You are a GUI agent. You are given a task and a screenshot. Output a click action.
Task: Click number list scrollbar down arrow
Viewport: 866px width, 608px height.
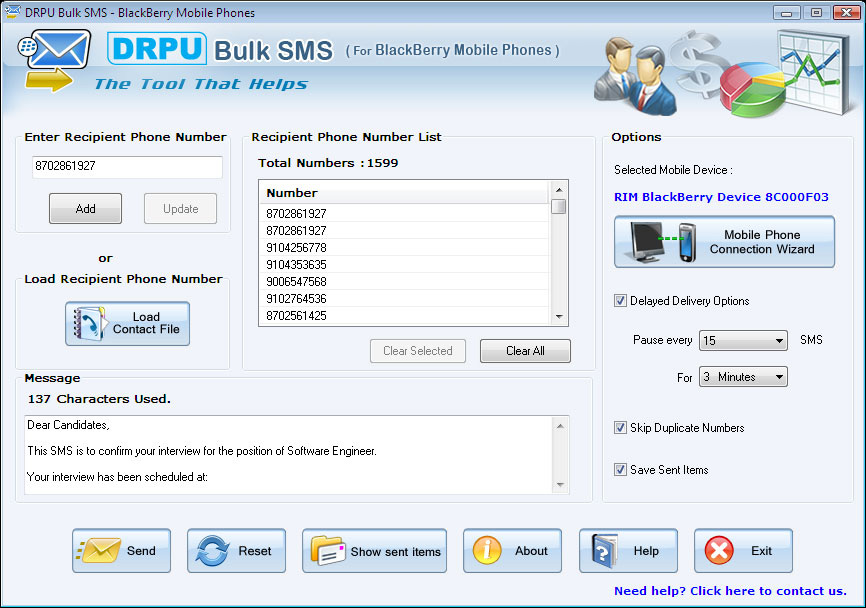coord(559,317)
